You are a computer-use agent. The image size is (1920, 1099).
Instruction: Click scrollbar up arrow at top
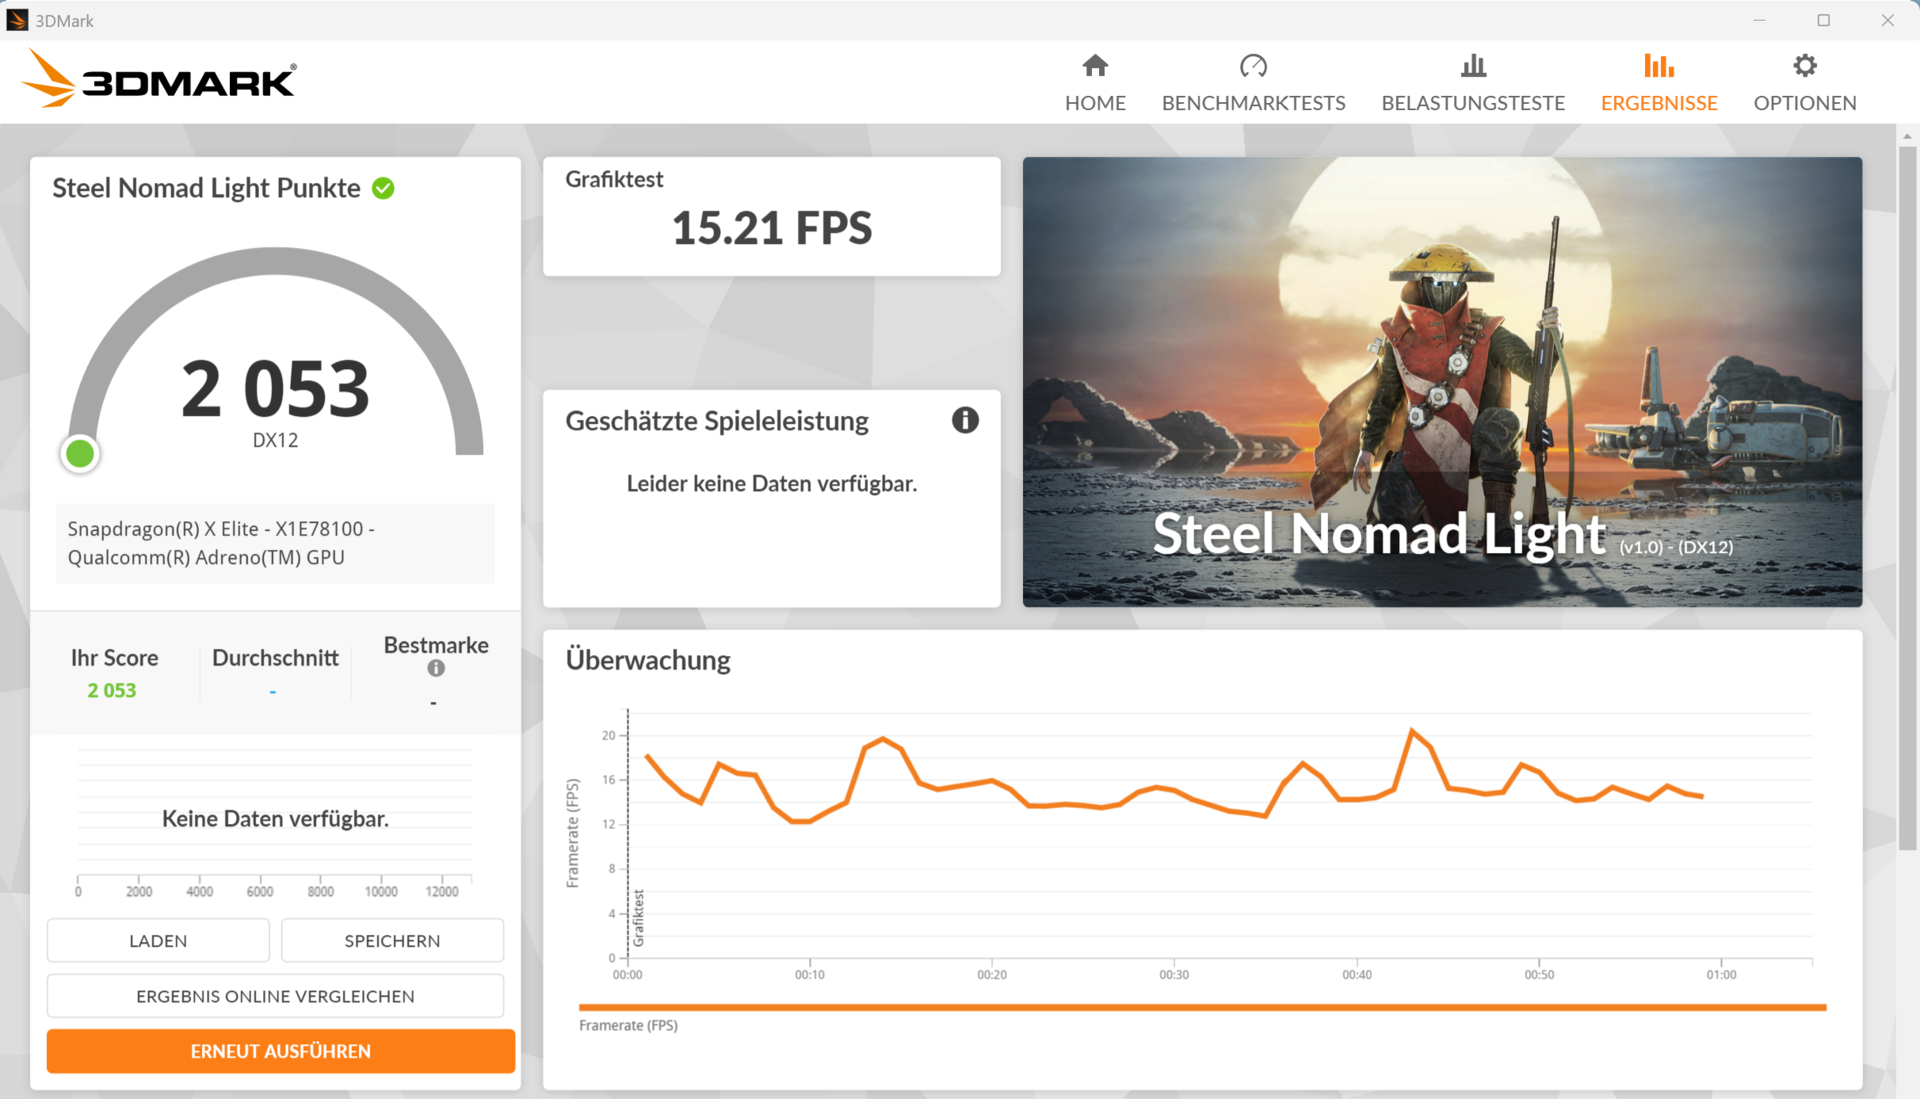1907,136
